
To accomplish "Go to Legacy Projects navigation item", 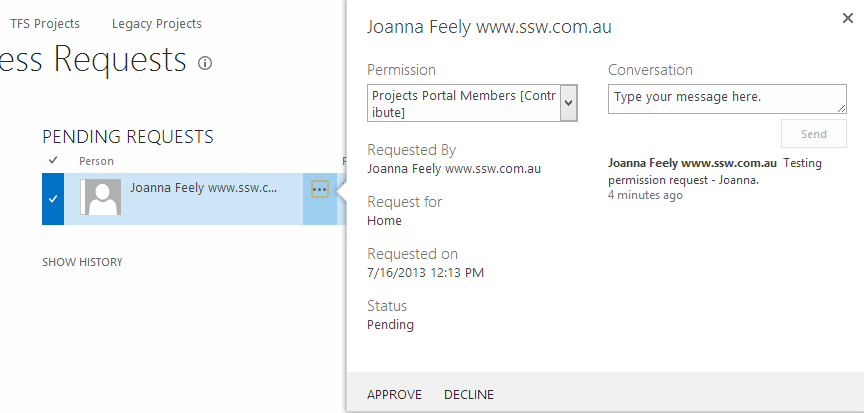I will coord(157,23).
